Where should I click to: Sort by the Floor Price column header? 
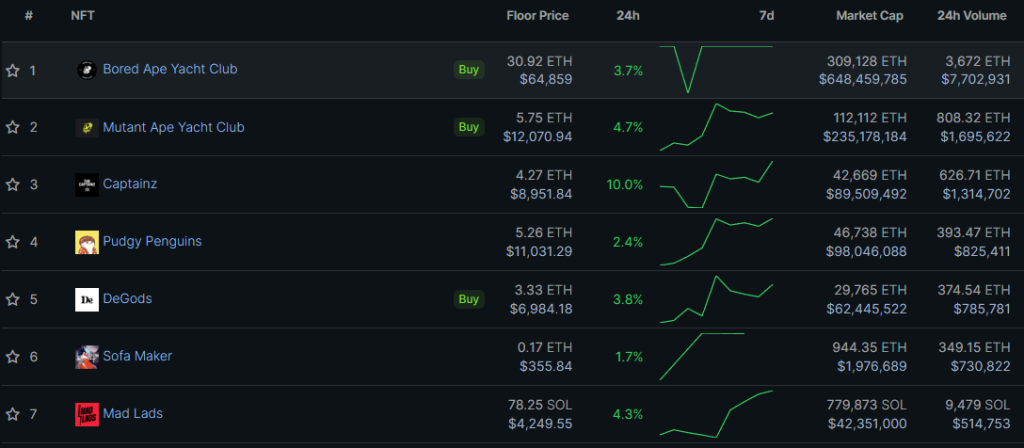coord(537,16)
